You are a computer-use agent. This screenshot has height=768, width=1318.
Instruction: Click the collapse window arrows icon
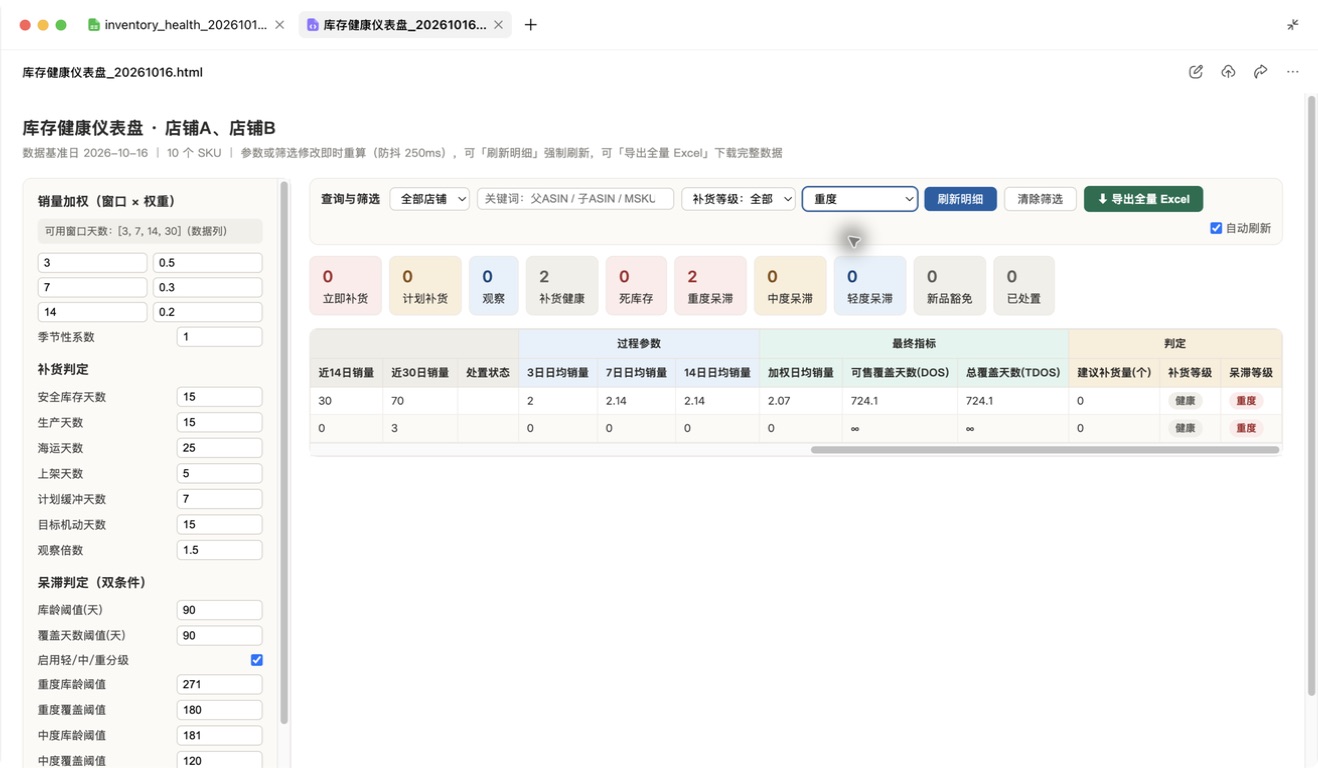[x=1293, y=25]
